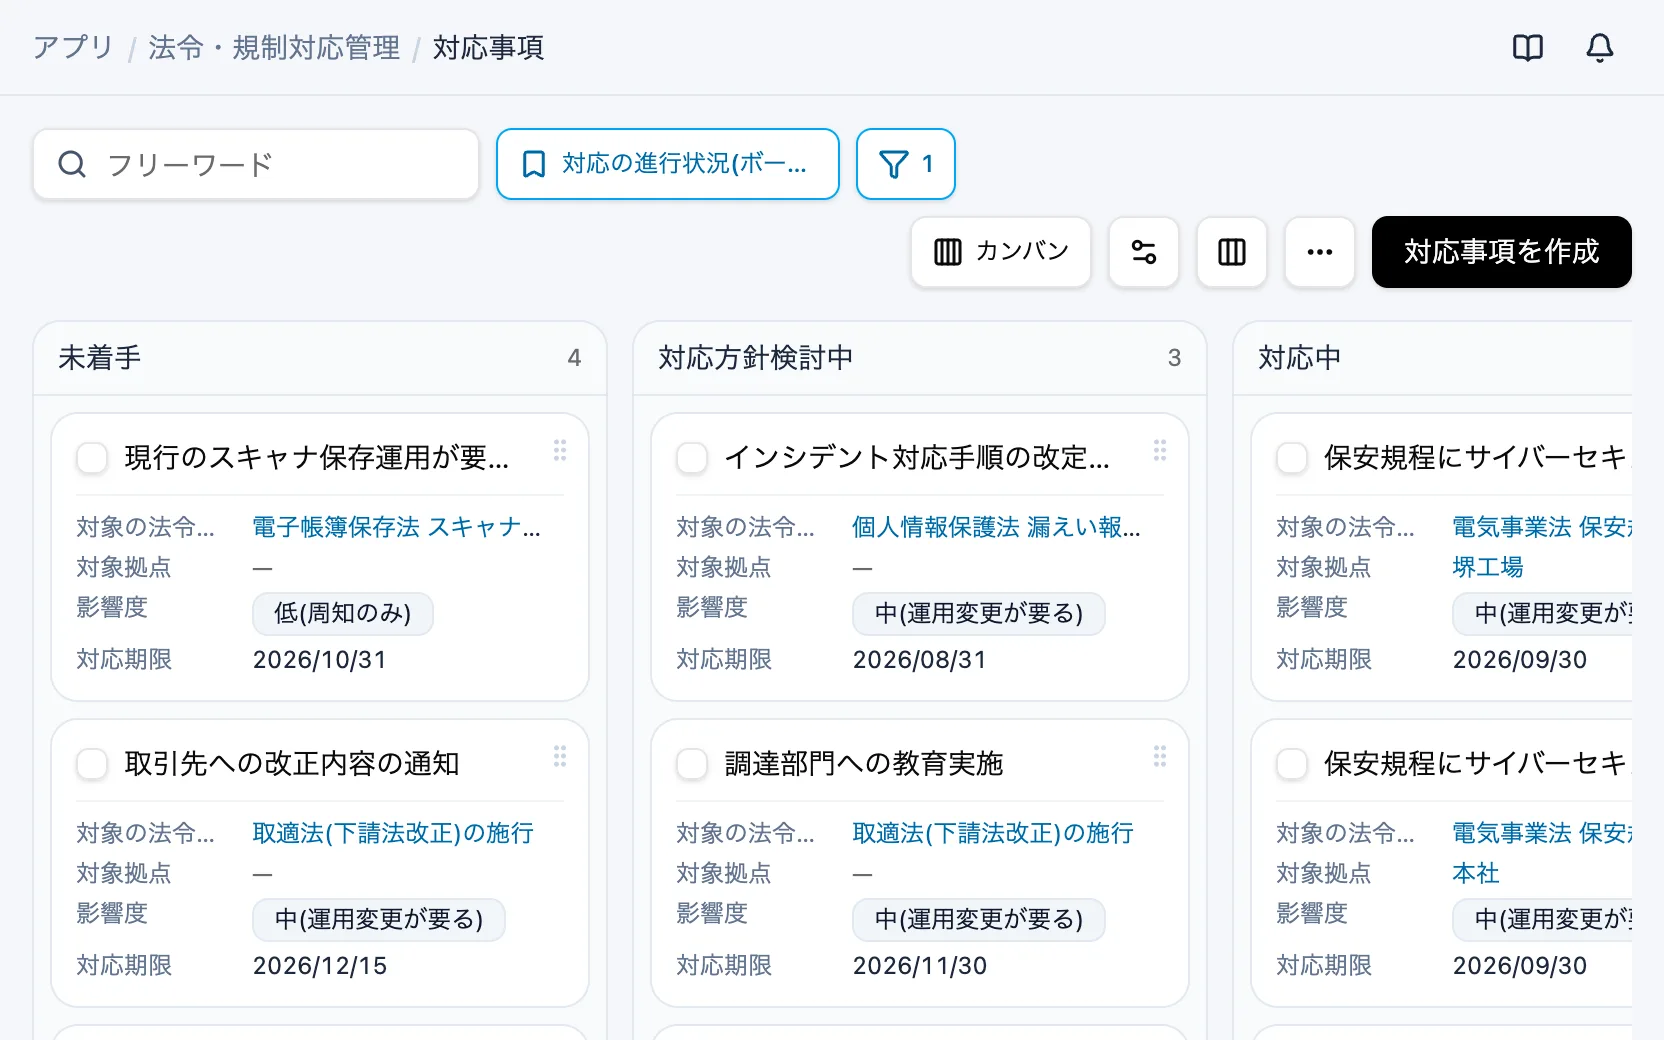1664x1040 pixels.
Task: Click the deadline 2026/08/31
Action: [x=919, y=660]
